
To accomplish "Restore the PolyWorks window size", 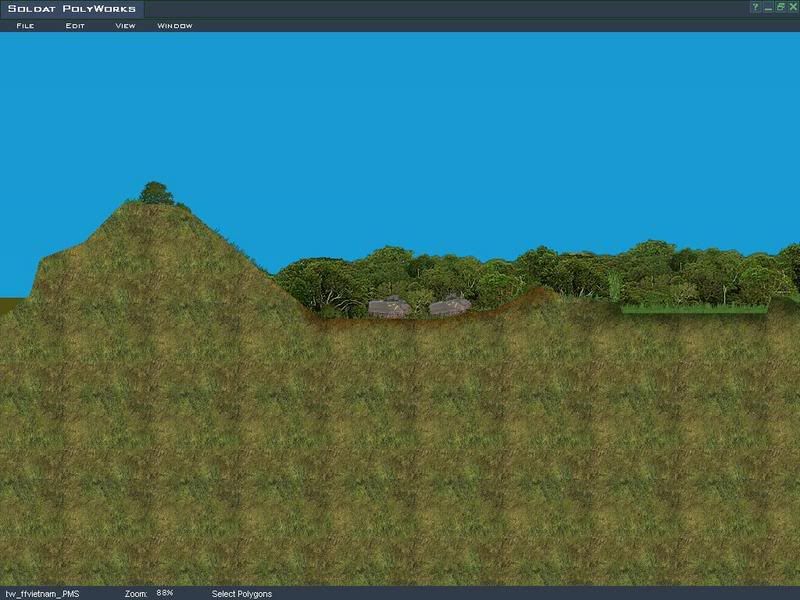I will tap(780, 7).
